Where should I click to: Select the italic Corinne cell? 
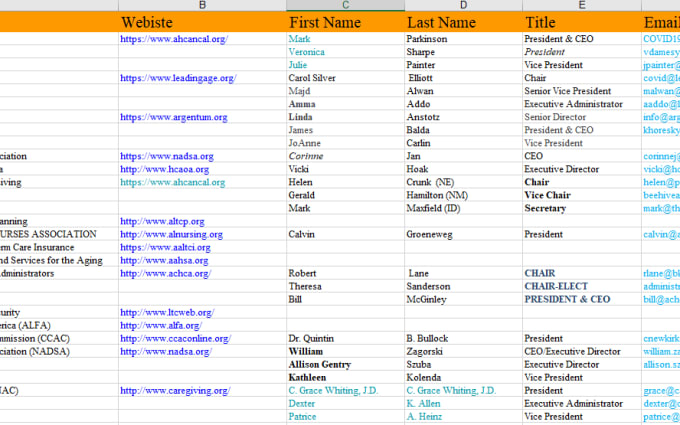tap(345, 156)
